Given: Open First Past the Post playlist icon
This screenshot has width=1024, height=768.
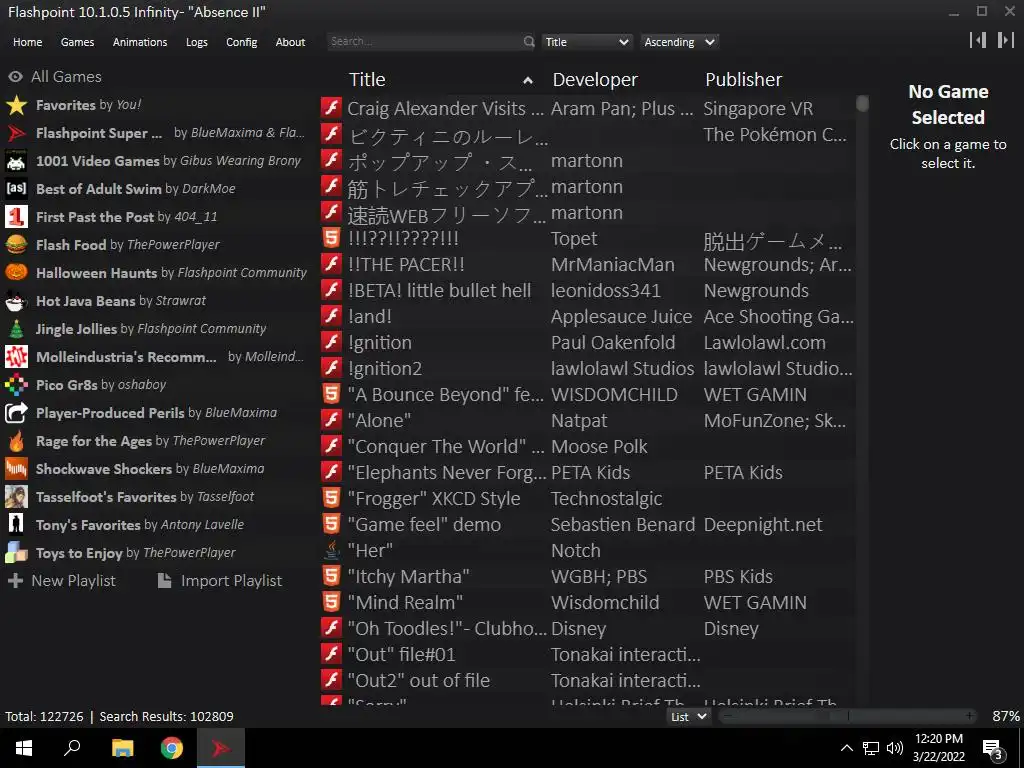Looking at the screenshot, I should pos(16,217).
